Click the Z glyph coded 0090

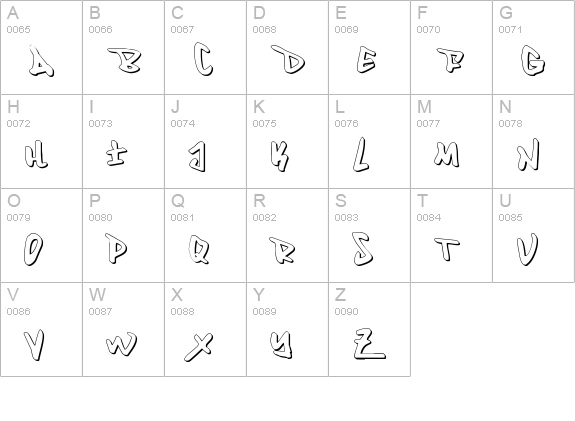click(x=369, y=329)
